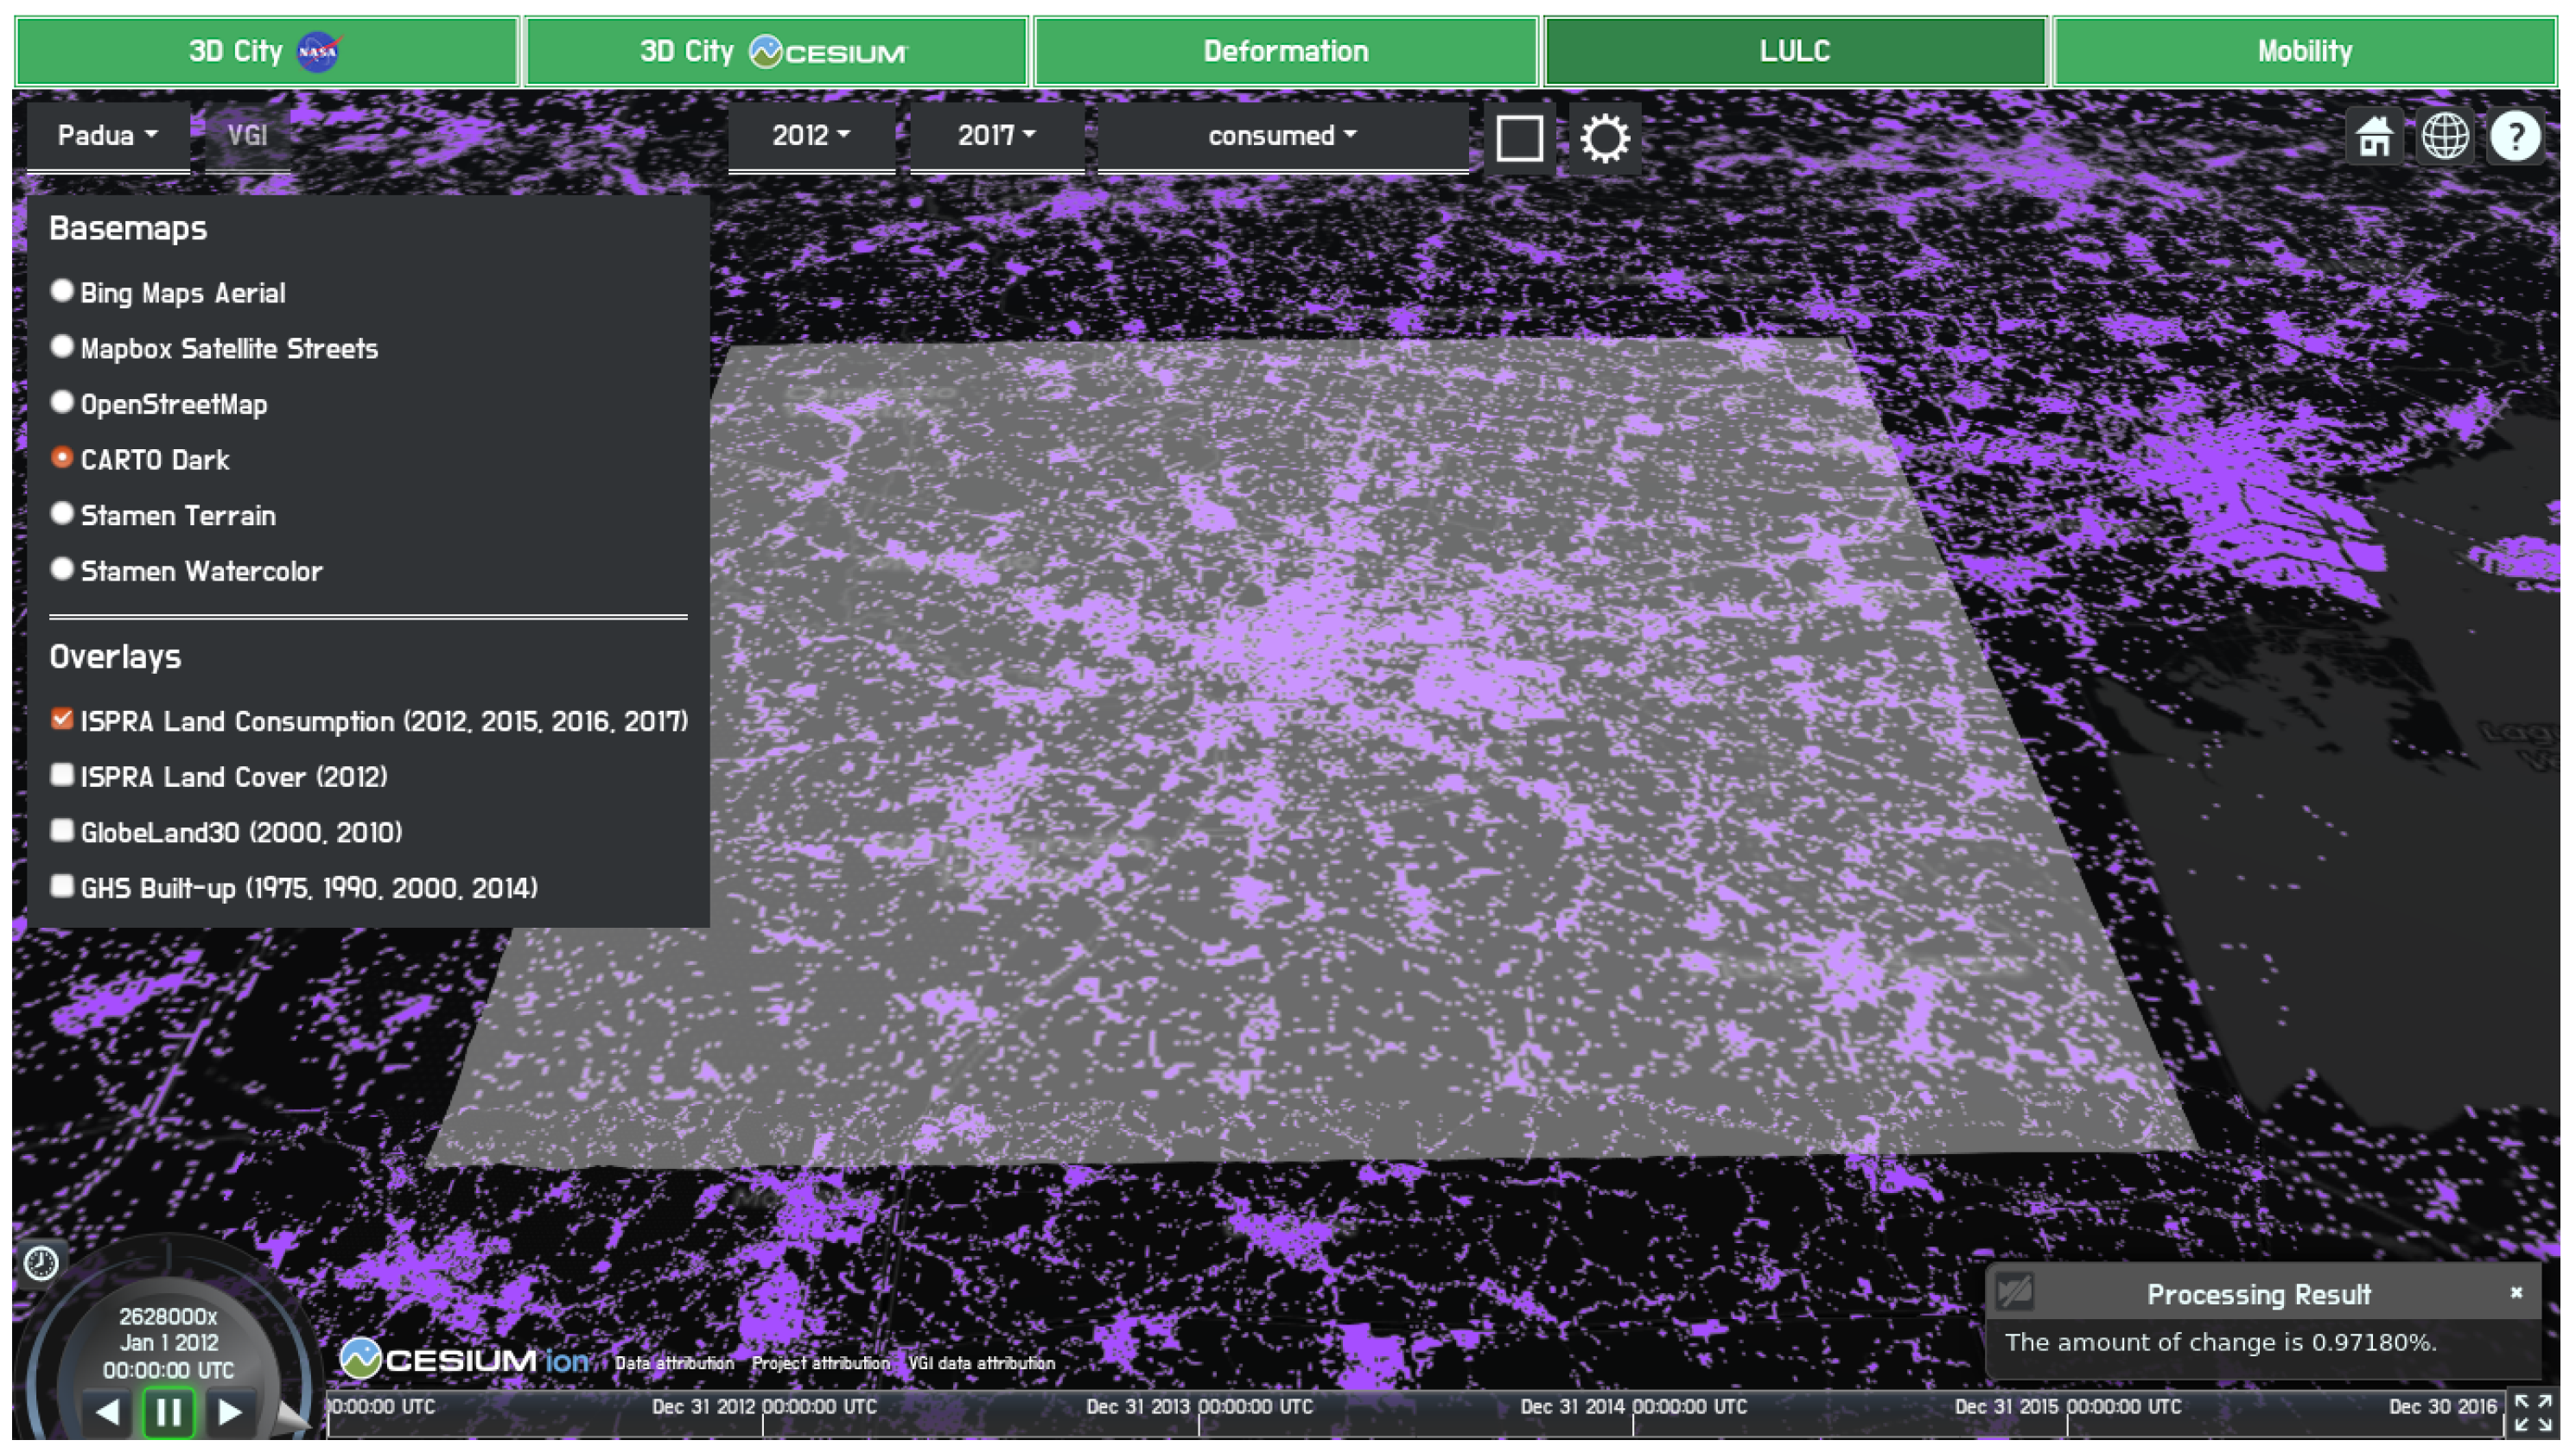2576x1453 pixels.
Task: Click the home view icon
Action: click(2374, 136)
